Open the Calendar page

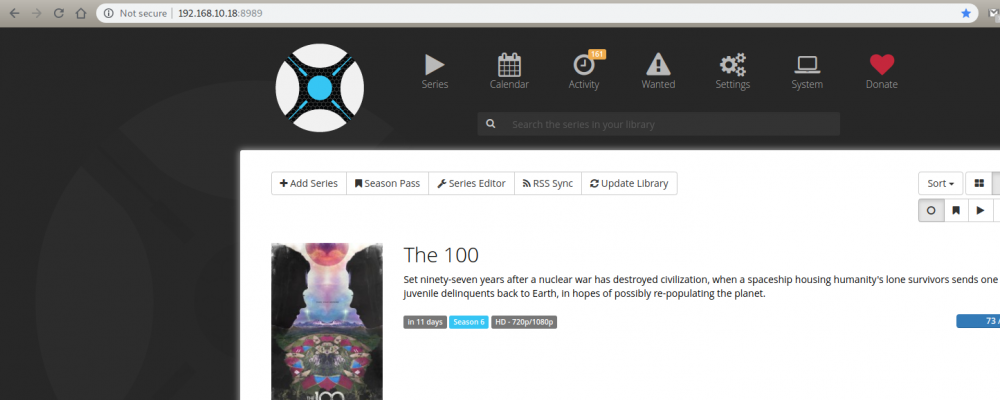509,71
